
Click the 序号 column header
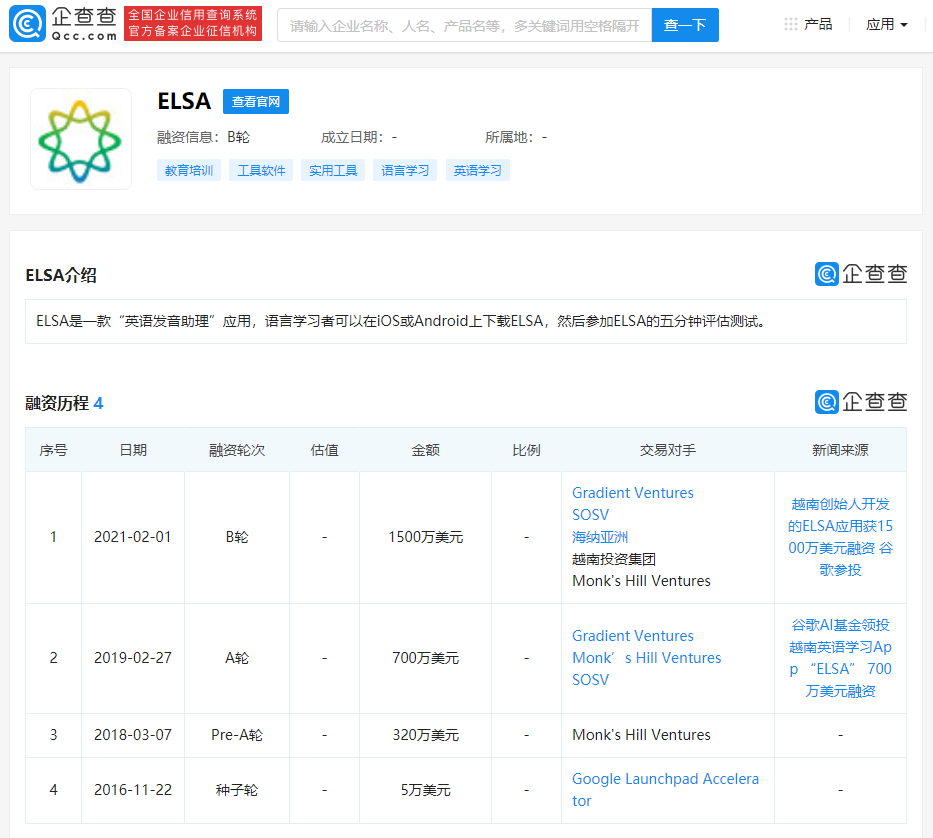coord(54,450)
